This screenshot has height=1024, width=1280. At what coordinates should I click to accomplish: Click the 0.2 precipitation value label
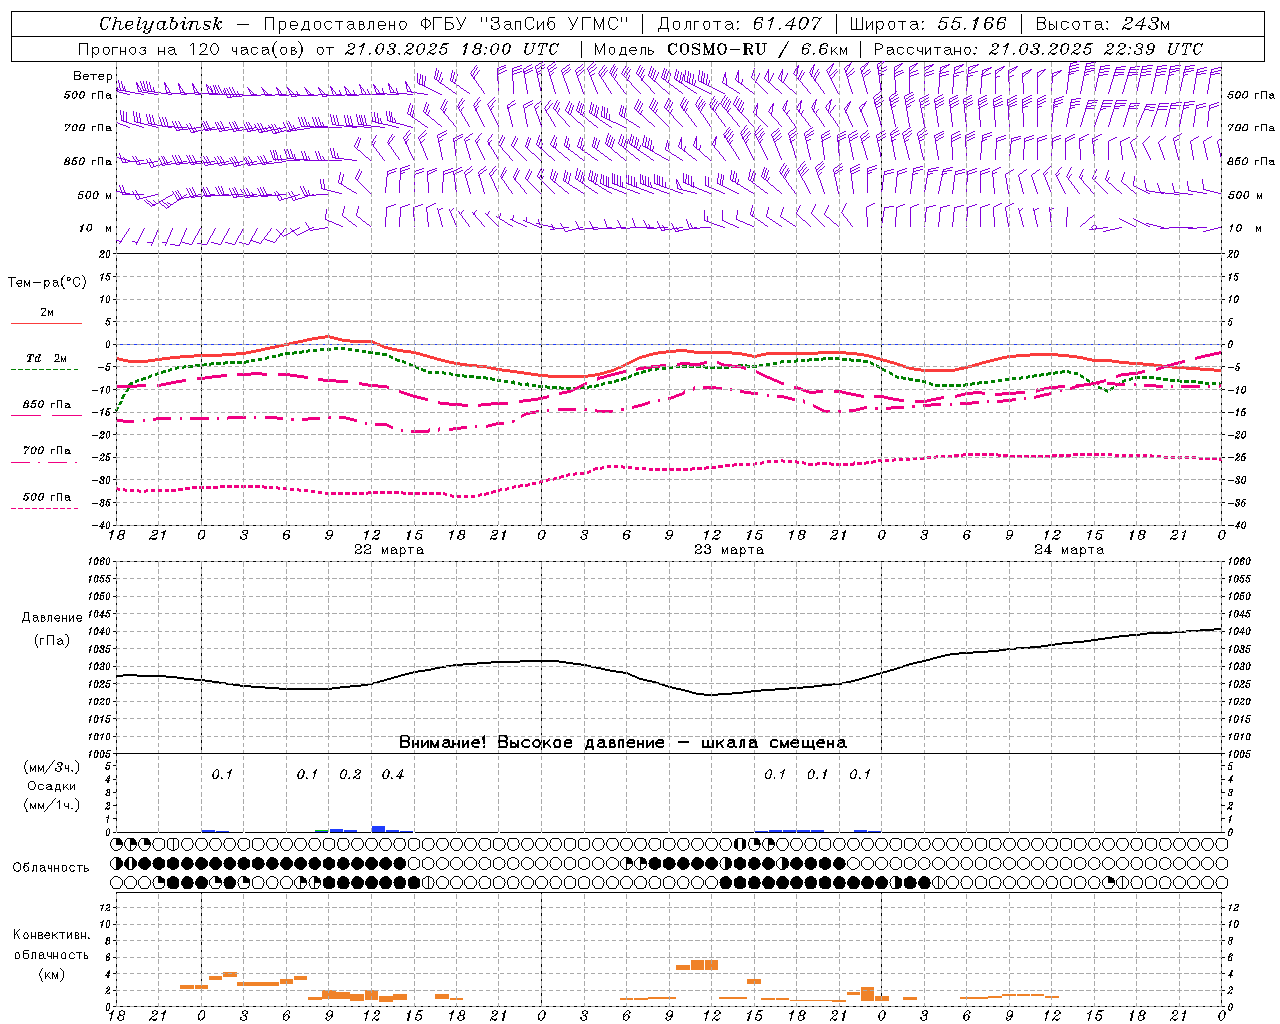[350, 774]
